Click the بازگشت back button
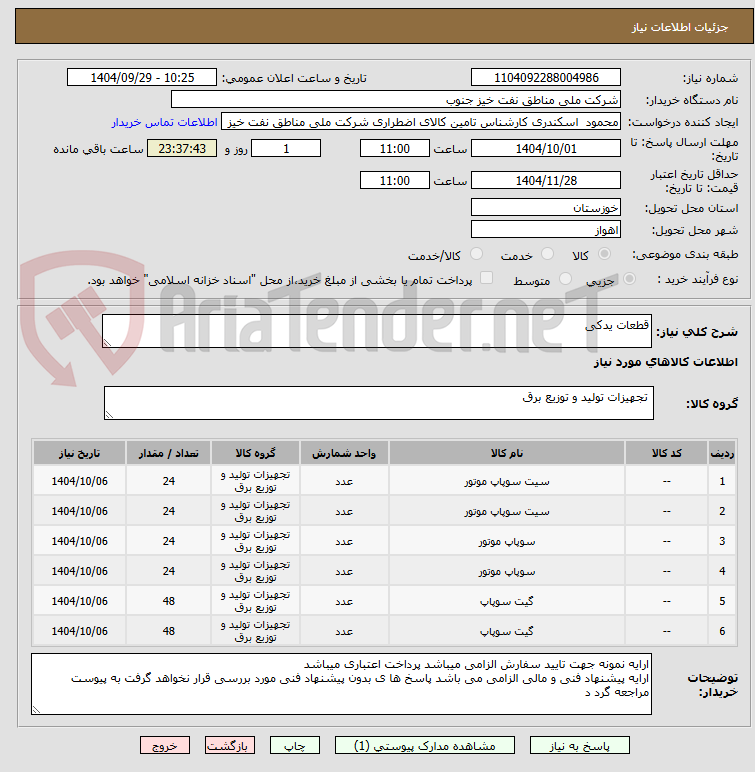The height and width of the screenshot is (772, 755). point(230,745)
